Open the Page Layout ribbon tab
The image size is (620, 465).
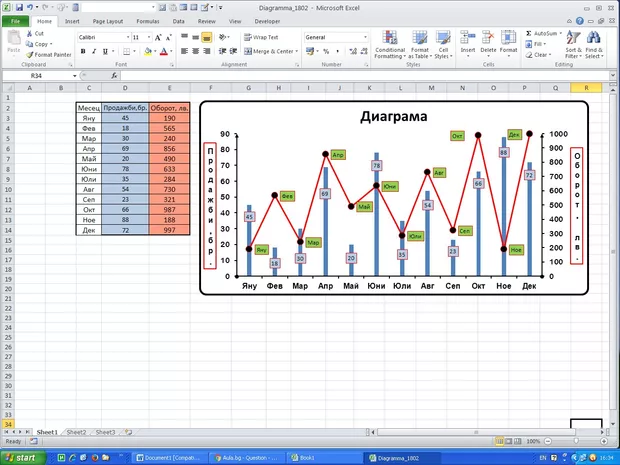(x=108, y=20)
